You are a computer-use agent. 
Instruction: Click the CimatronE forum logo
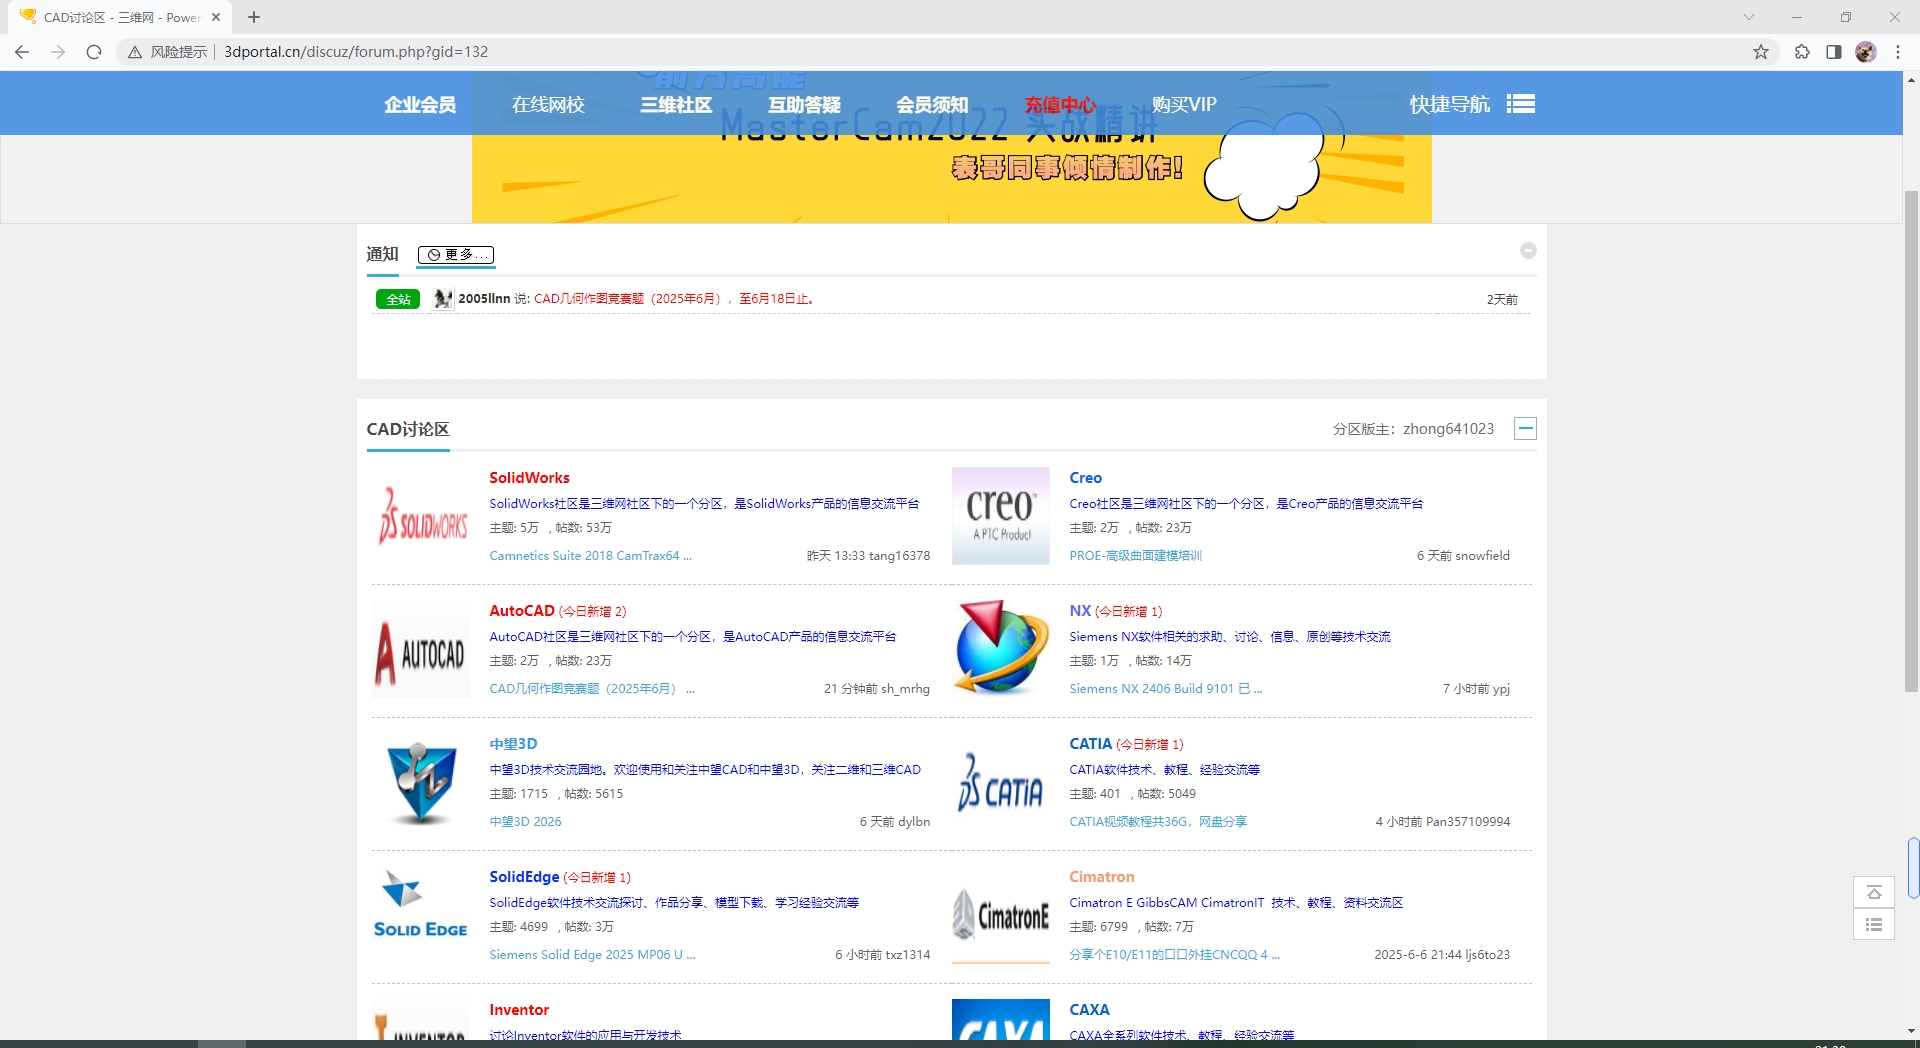pyautogui.click(x=1001, y=915)
